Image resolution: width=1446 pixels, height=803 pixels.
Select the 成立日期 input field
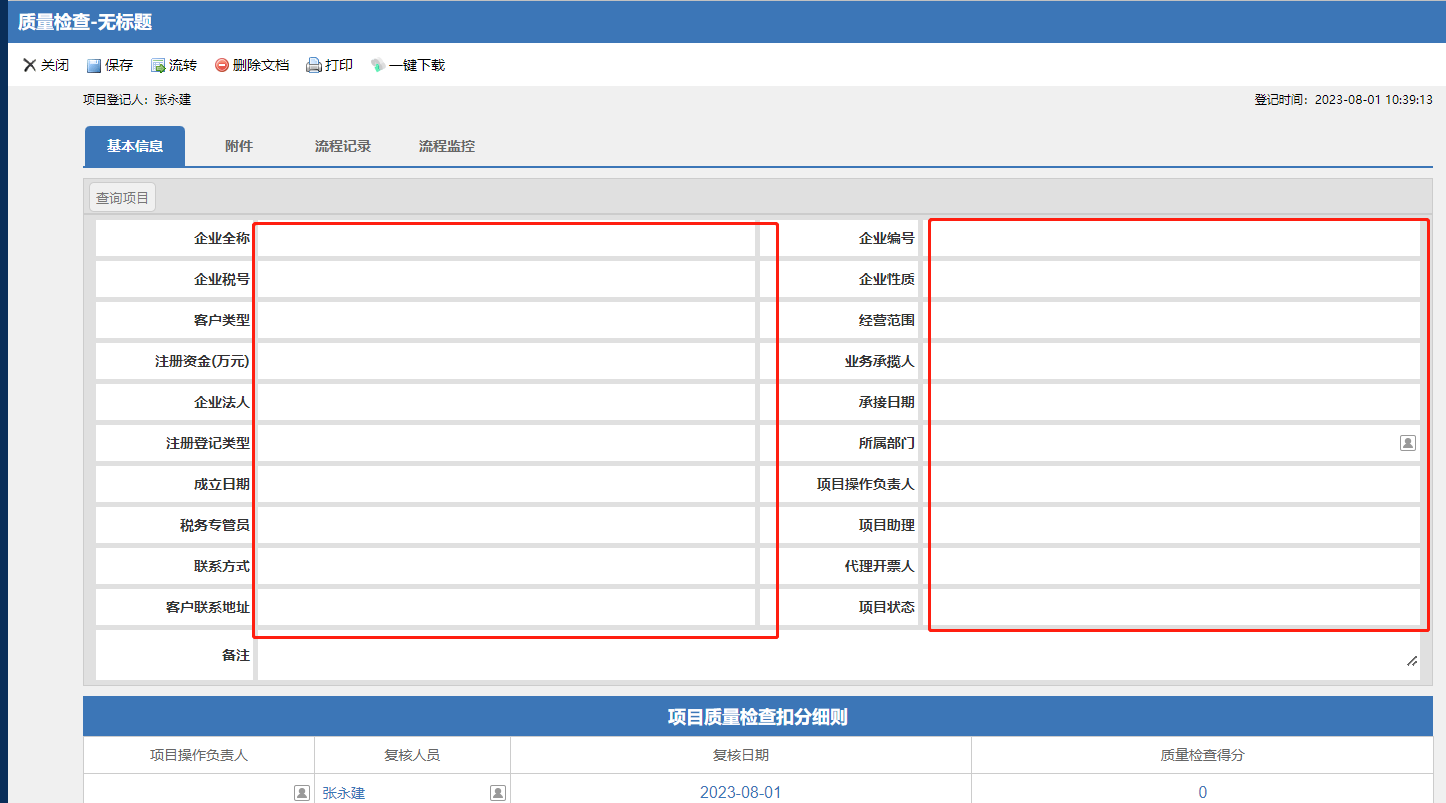click(x=506, y=484)
